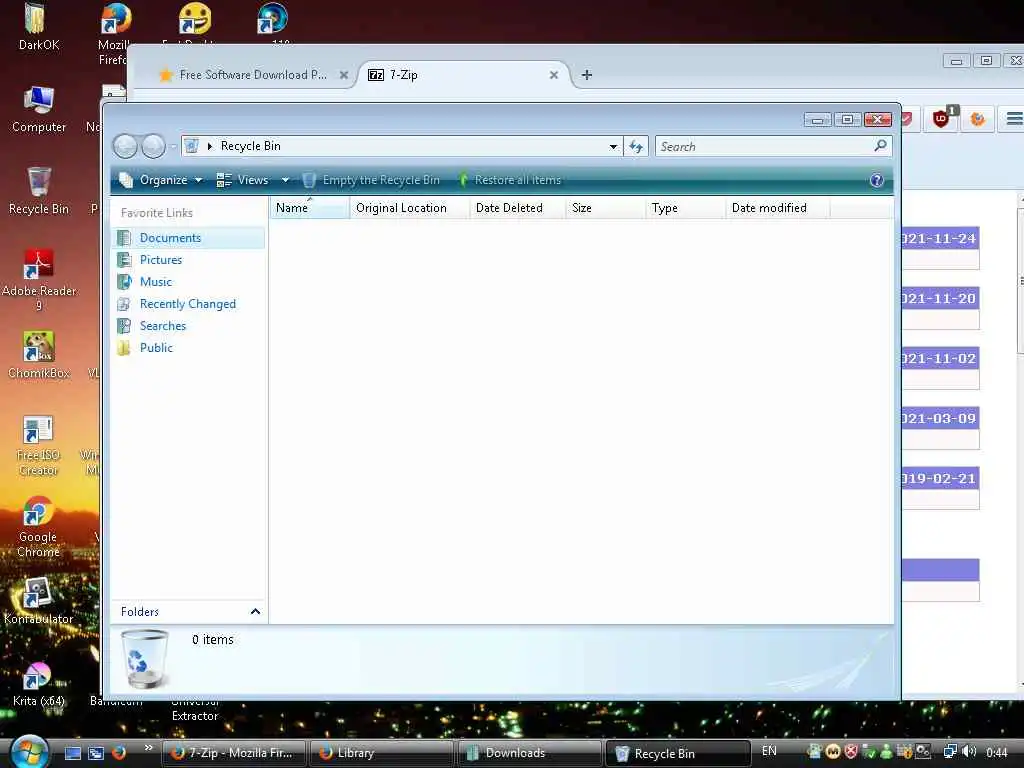Expand the quick launch overflow chevron

tap(148, 748)
